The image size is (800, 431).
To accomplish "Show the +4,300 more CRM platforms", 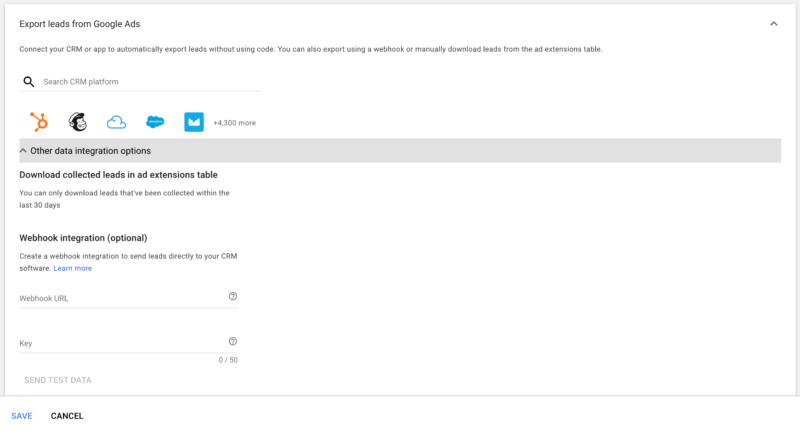I will [x=234, y=123].
